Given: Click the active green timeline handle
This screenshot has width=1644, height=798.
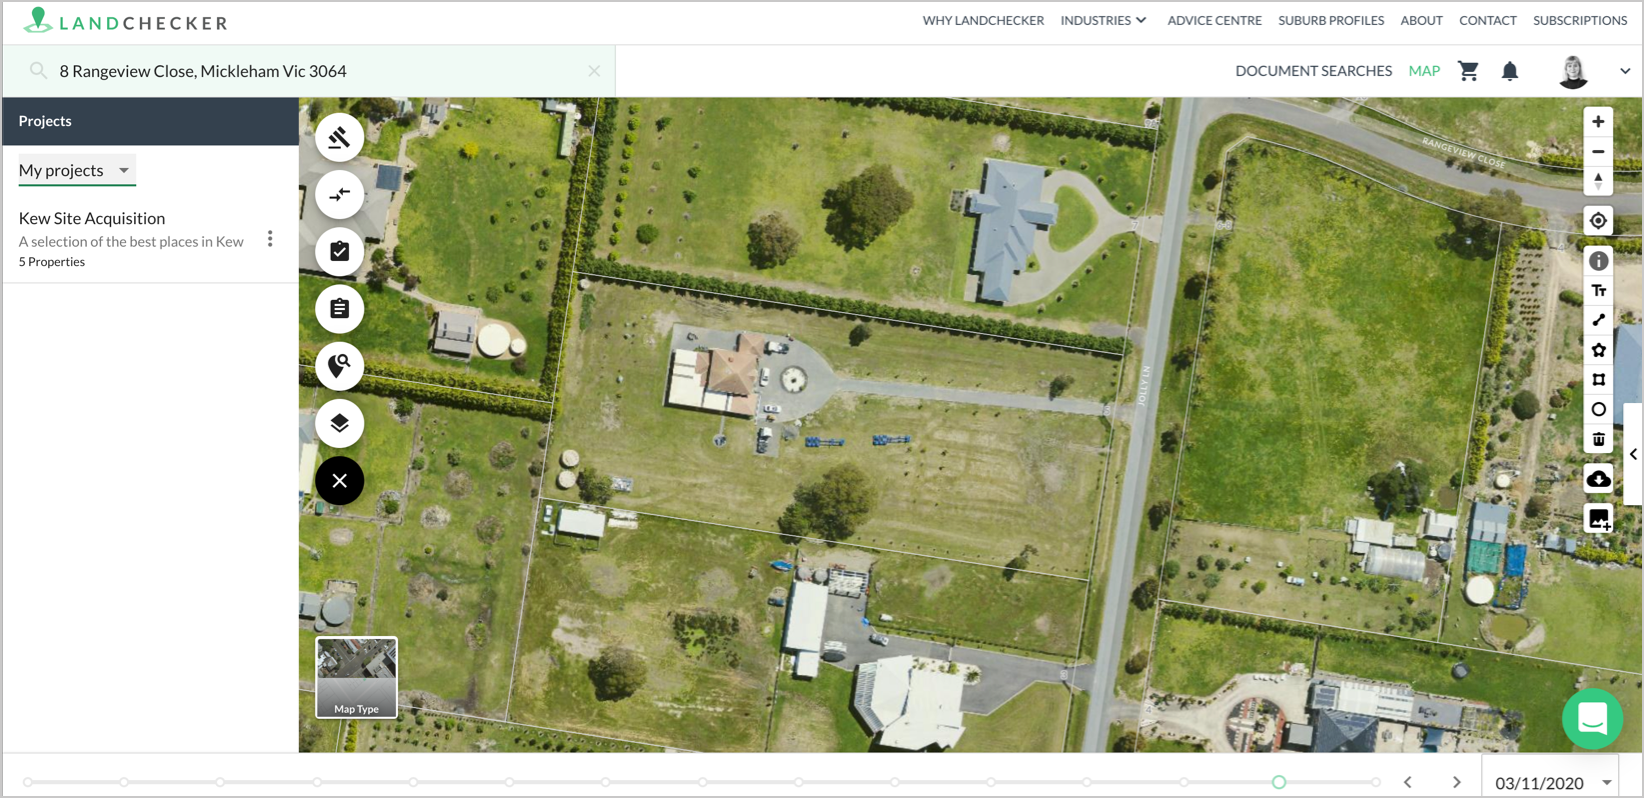Looking at the screenshot, I should tap(1279, 782).
